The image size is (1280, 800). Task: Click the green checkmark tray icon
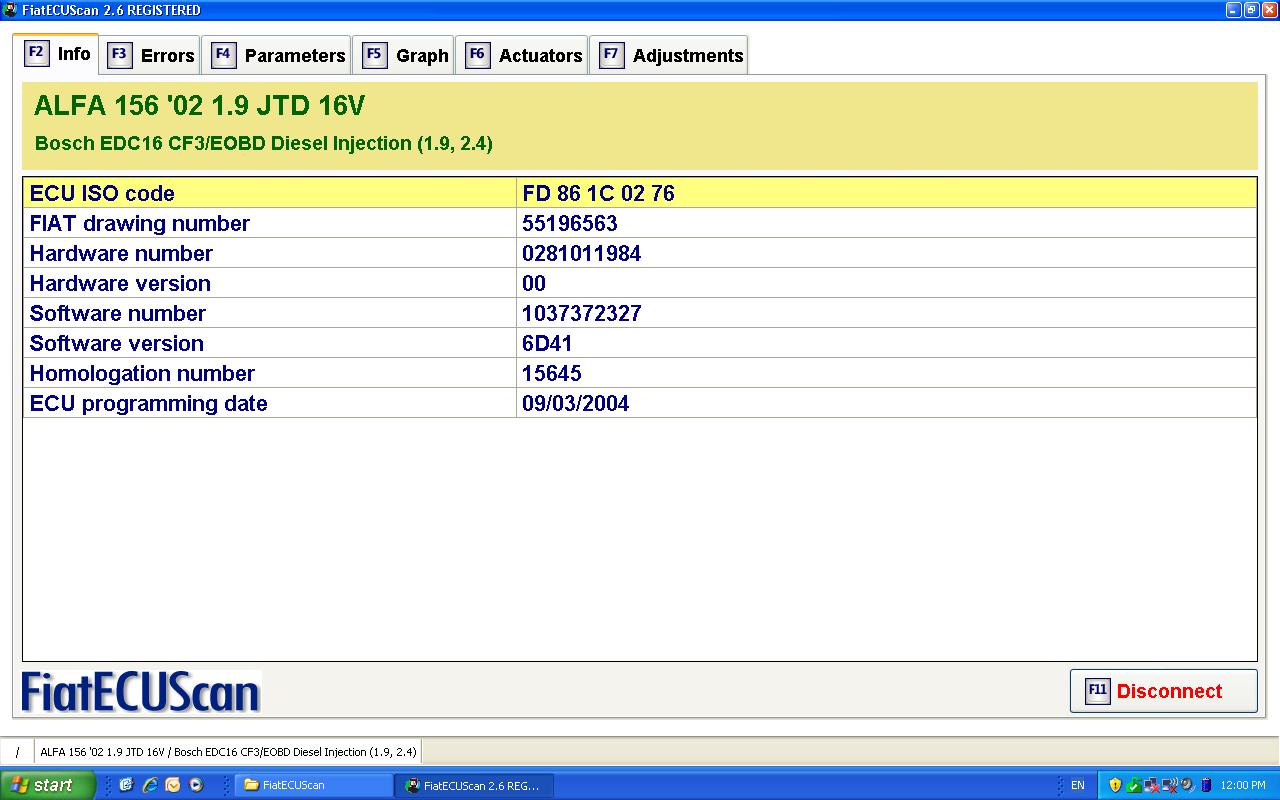(1133, 785)
